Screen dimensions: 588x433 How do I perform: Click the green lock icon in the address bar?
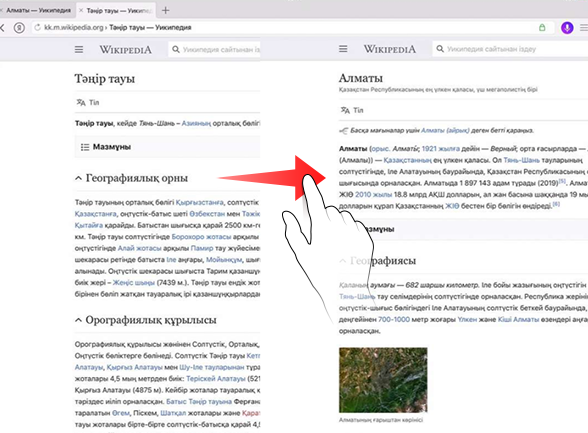pos(542,28)
